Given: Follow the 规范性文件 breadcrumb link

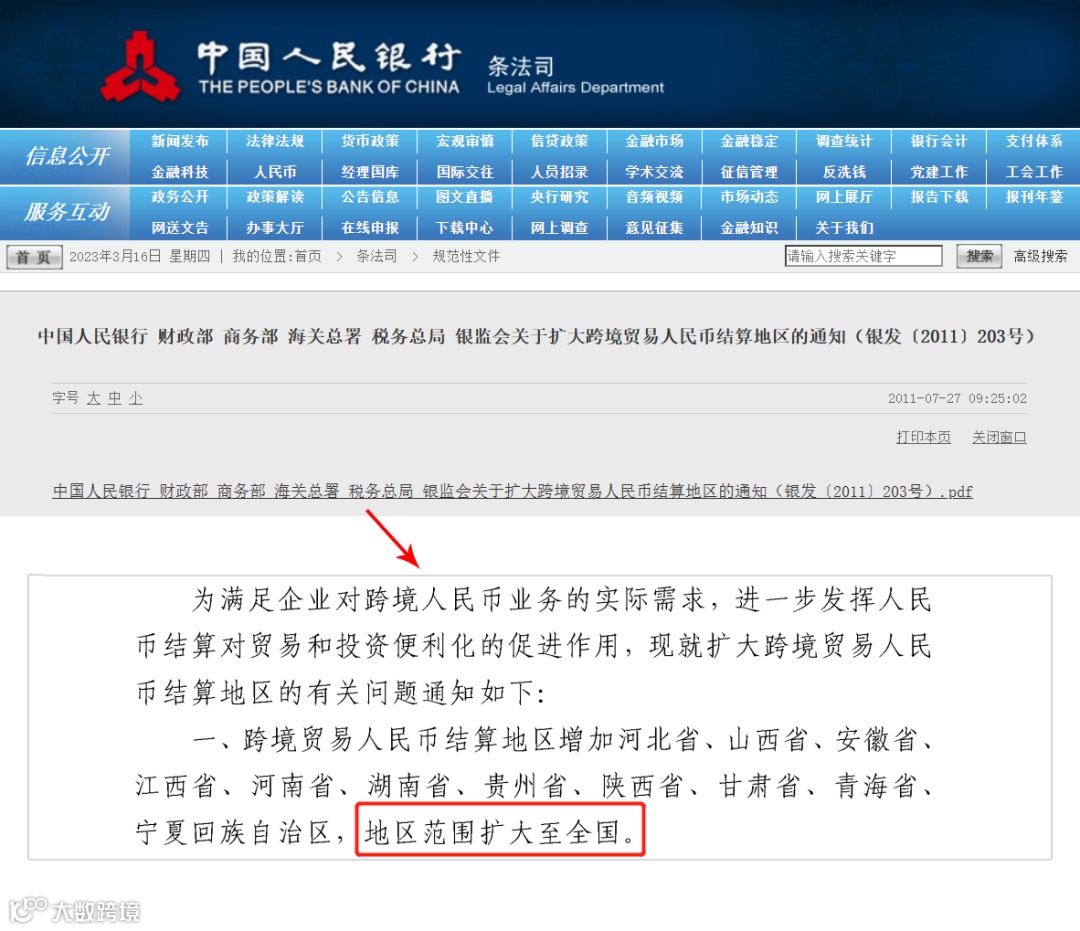Looking at the screenshot, I should point(466,256).
